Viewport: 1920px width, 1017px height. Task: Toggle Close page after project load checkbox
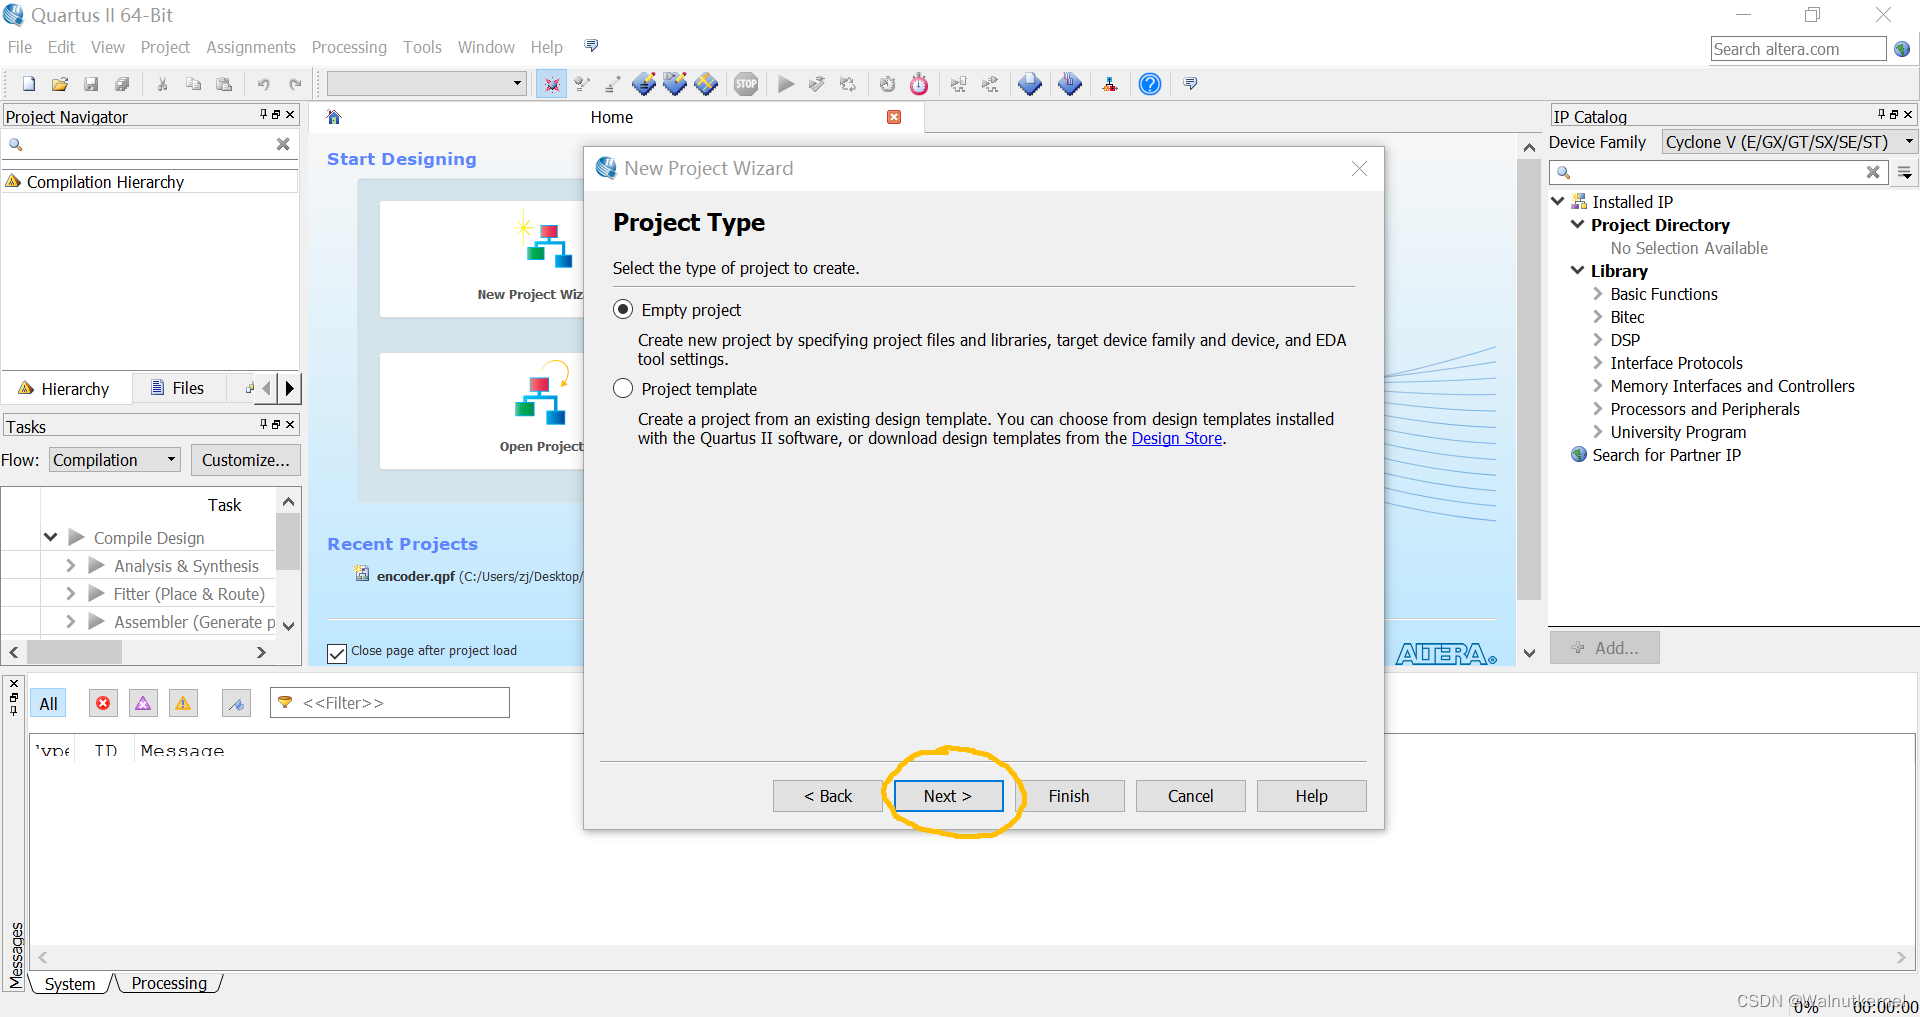(x=337, y=653)
